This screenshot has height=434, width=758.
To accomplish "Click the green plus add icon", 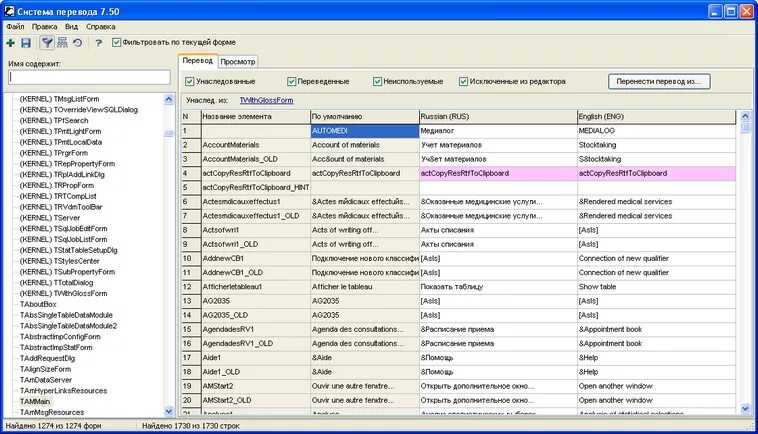I will (11, 43).
